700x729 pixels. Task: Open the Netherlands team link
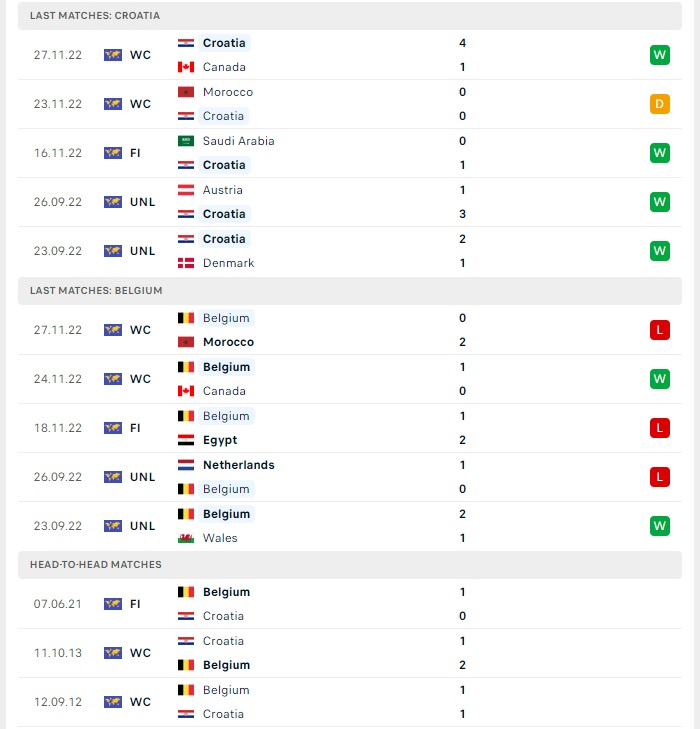(x=239, y=465)
